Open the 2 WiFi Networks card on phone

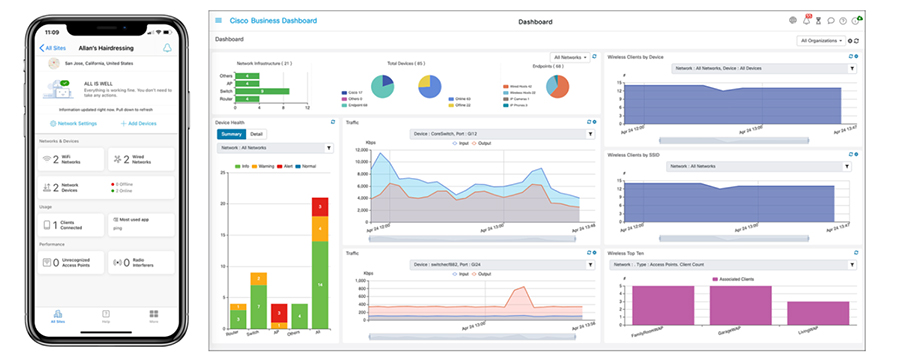coord(71,159)
